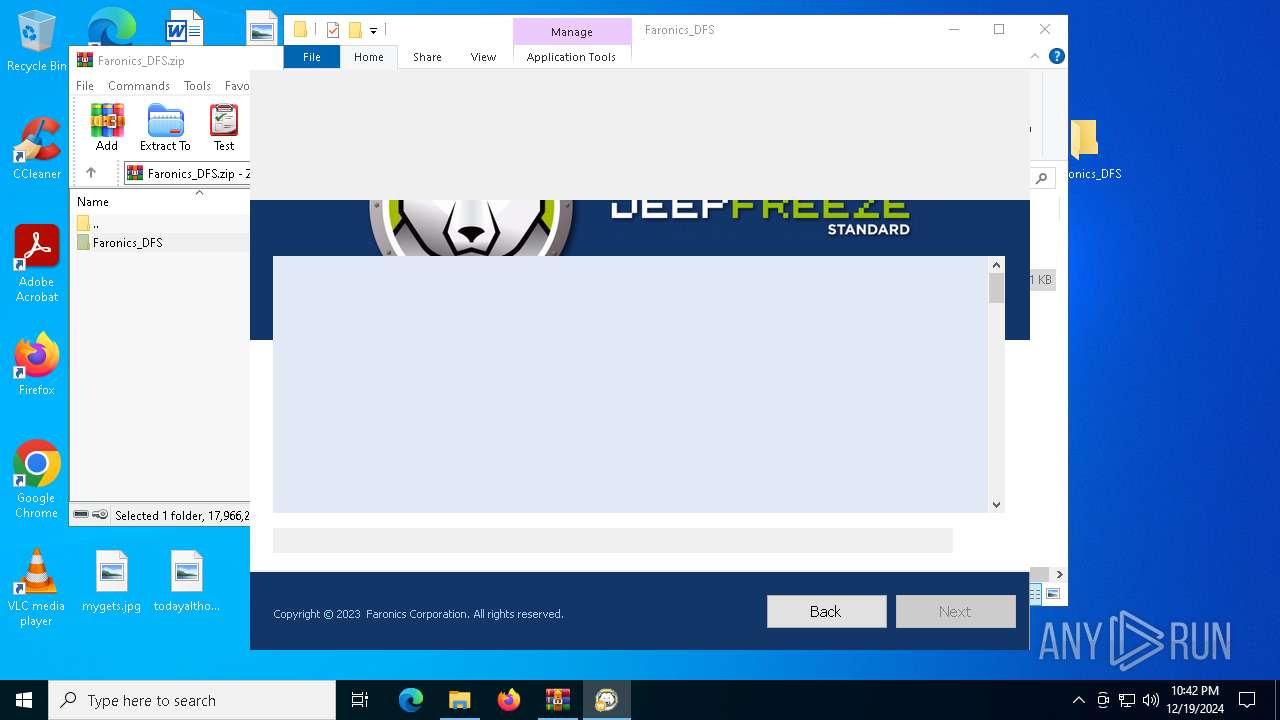The image size is (1280, 720).
Task: Click the Add icon in WinRAR toolbar
Action: (107, 127)
